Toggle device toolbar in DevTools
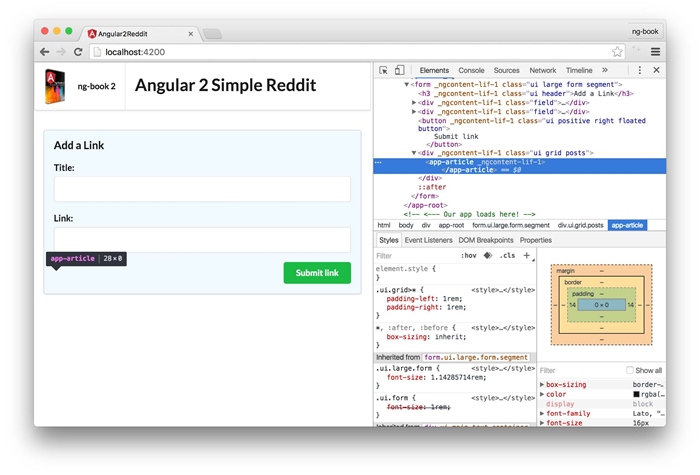This screenshot has height=475, width=700. point(399,71)
